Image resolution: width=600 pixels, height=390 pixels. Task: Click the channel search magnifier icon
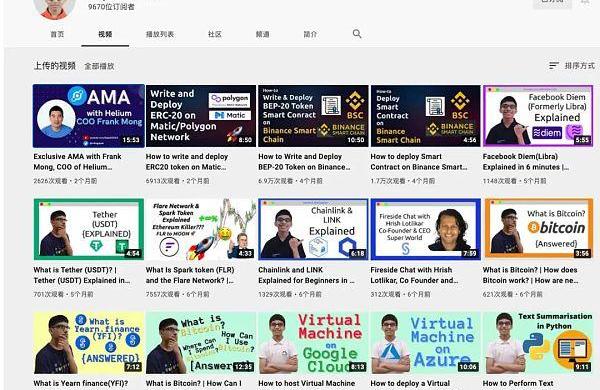[x=357, y=34]
